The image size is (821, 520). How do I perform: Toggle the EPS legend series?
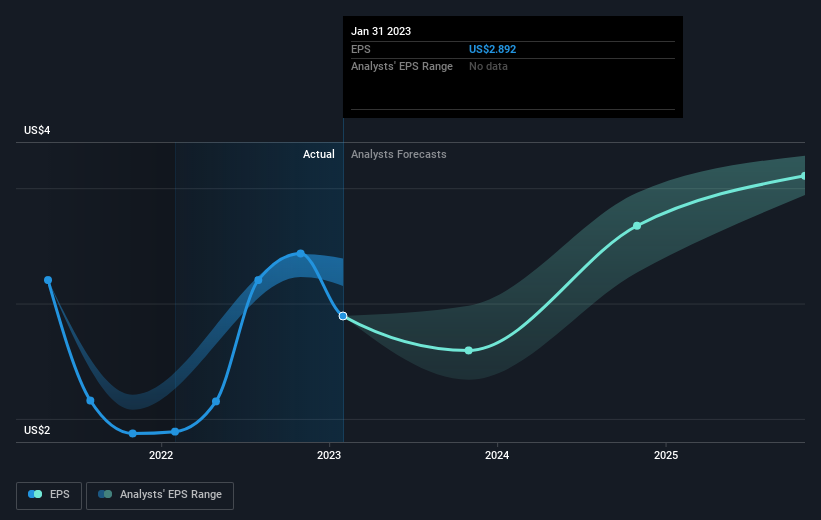point(49,495)
